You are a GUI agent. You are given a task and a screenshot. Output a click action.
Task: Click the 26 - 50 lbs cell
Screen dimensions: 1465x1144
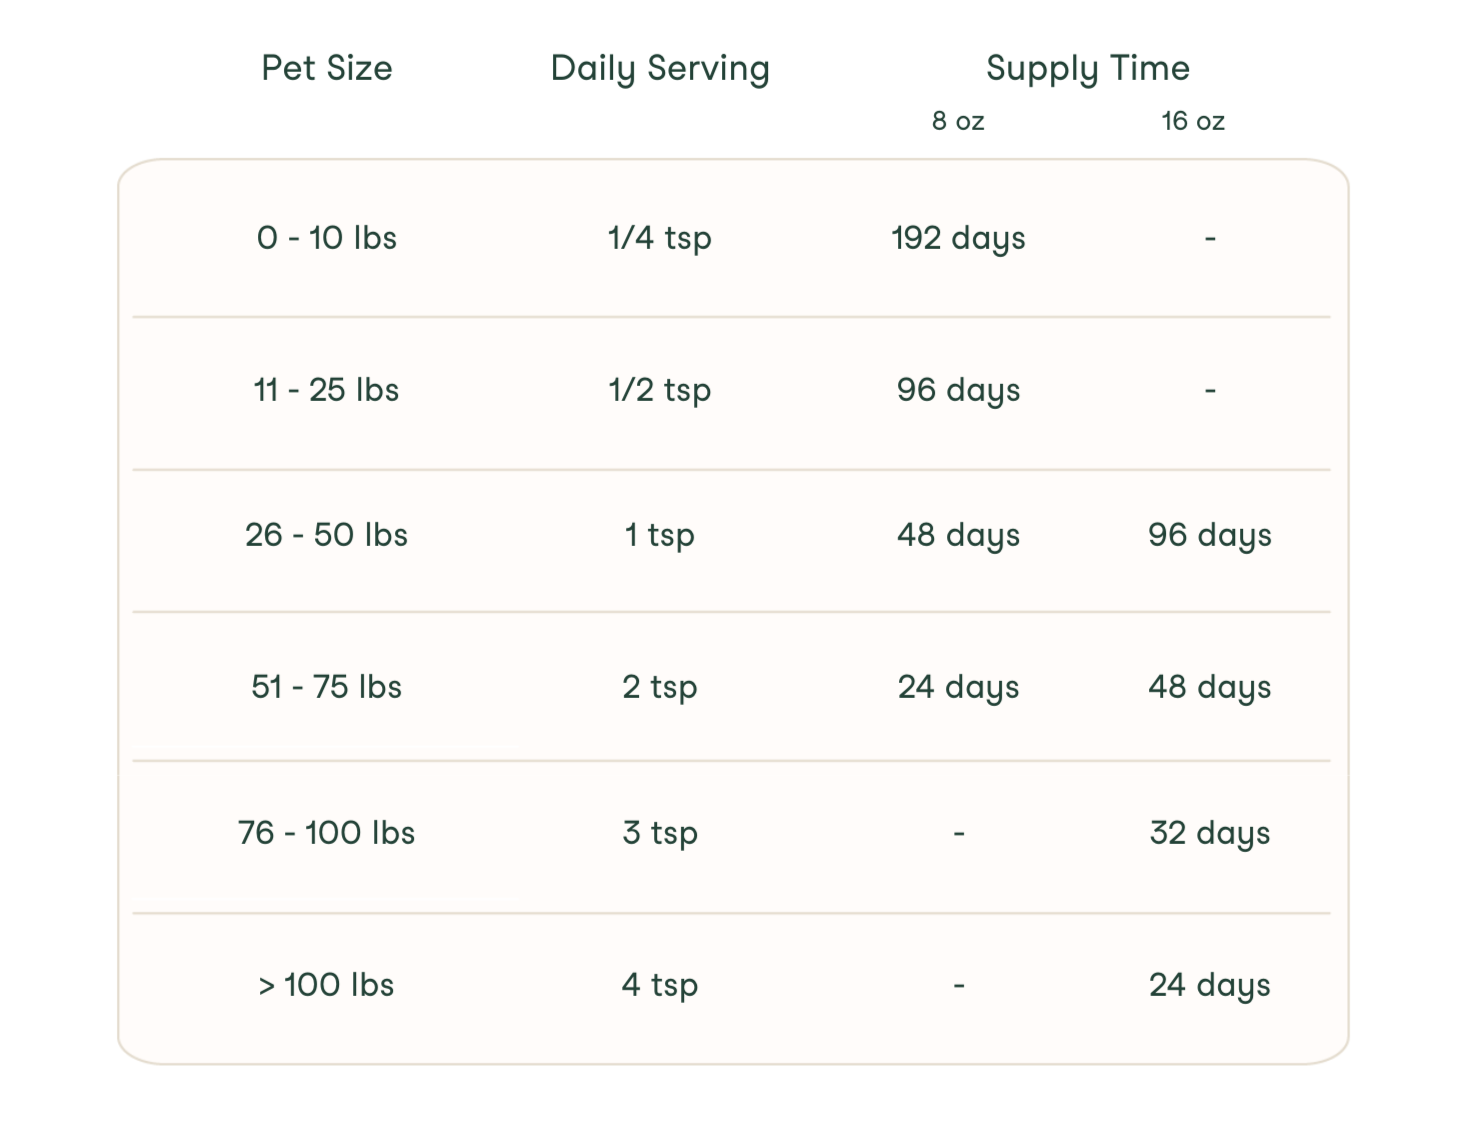(326, 535)
